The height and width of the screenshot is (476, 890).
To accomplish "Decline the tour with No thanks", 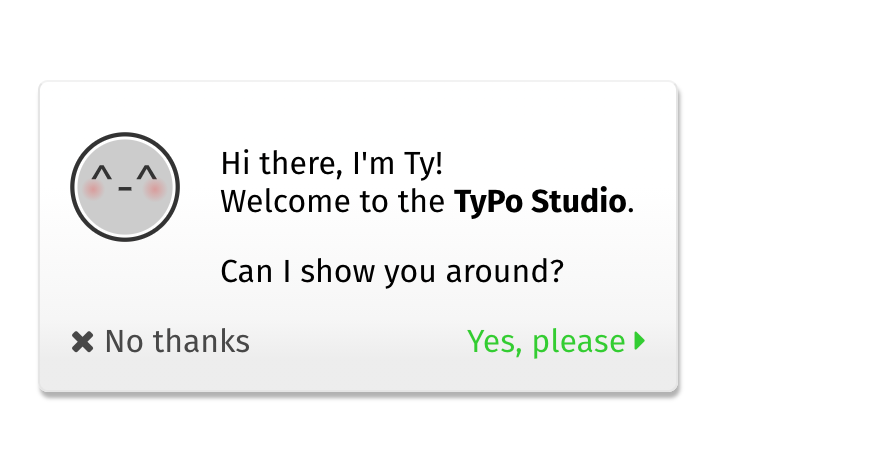I will [161, 342].
